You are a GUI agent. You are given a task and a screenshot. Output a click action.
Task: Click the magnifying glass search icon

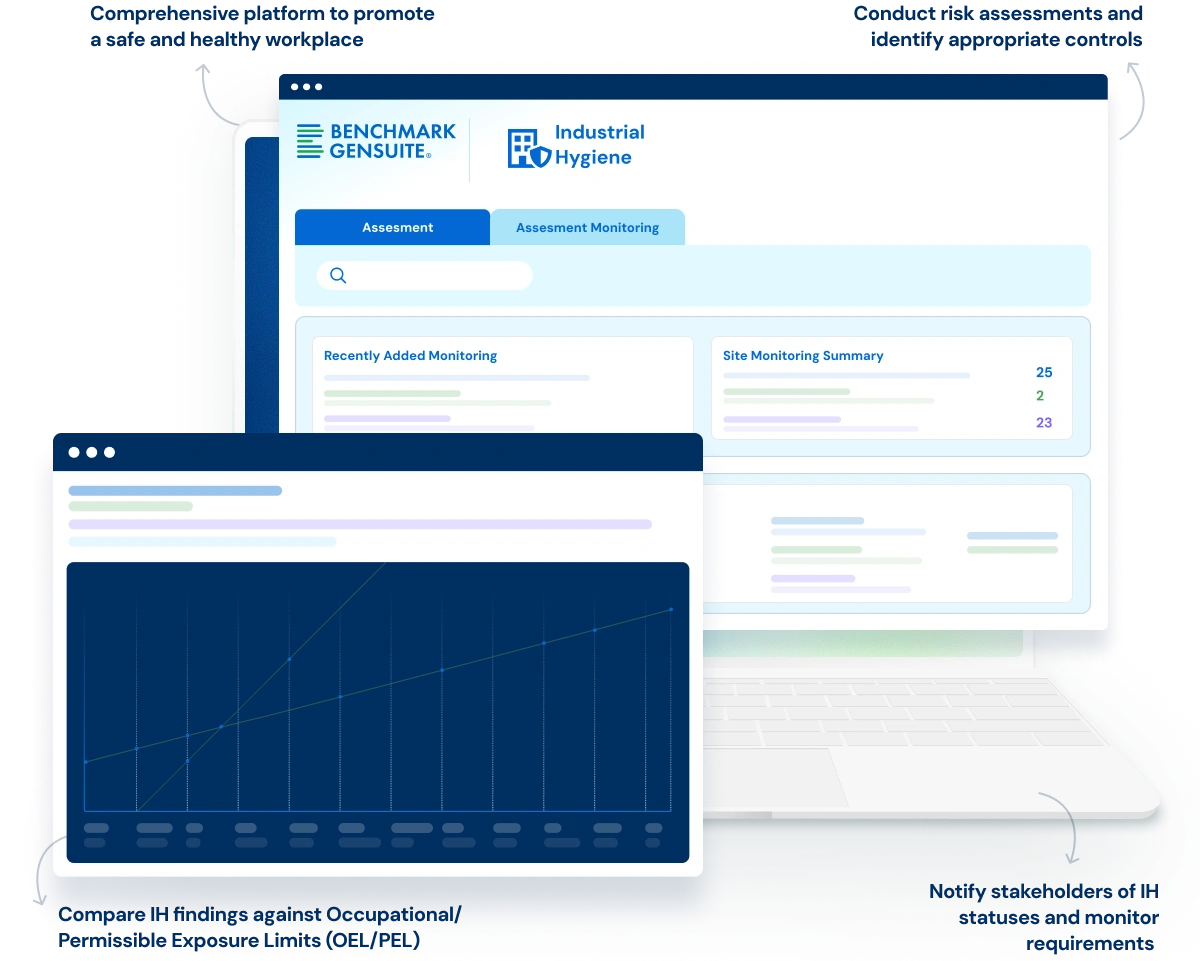click(x=338, y=276)
